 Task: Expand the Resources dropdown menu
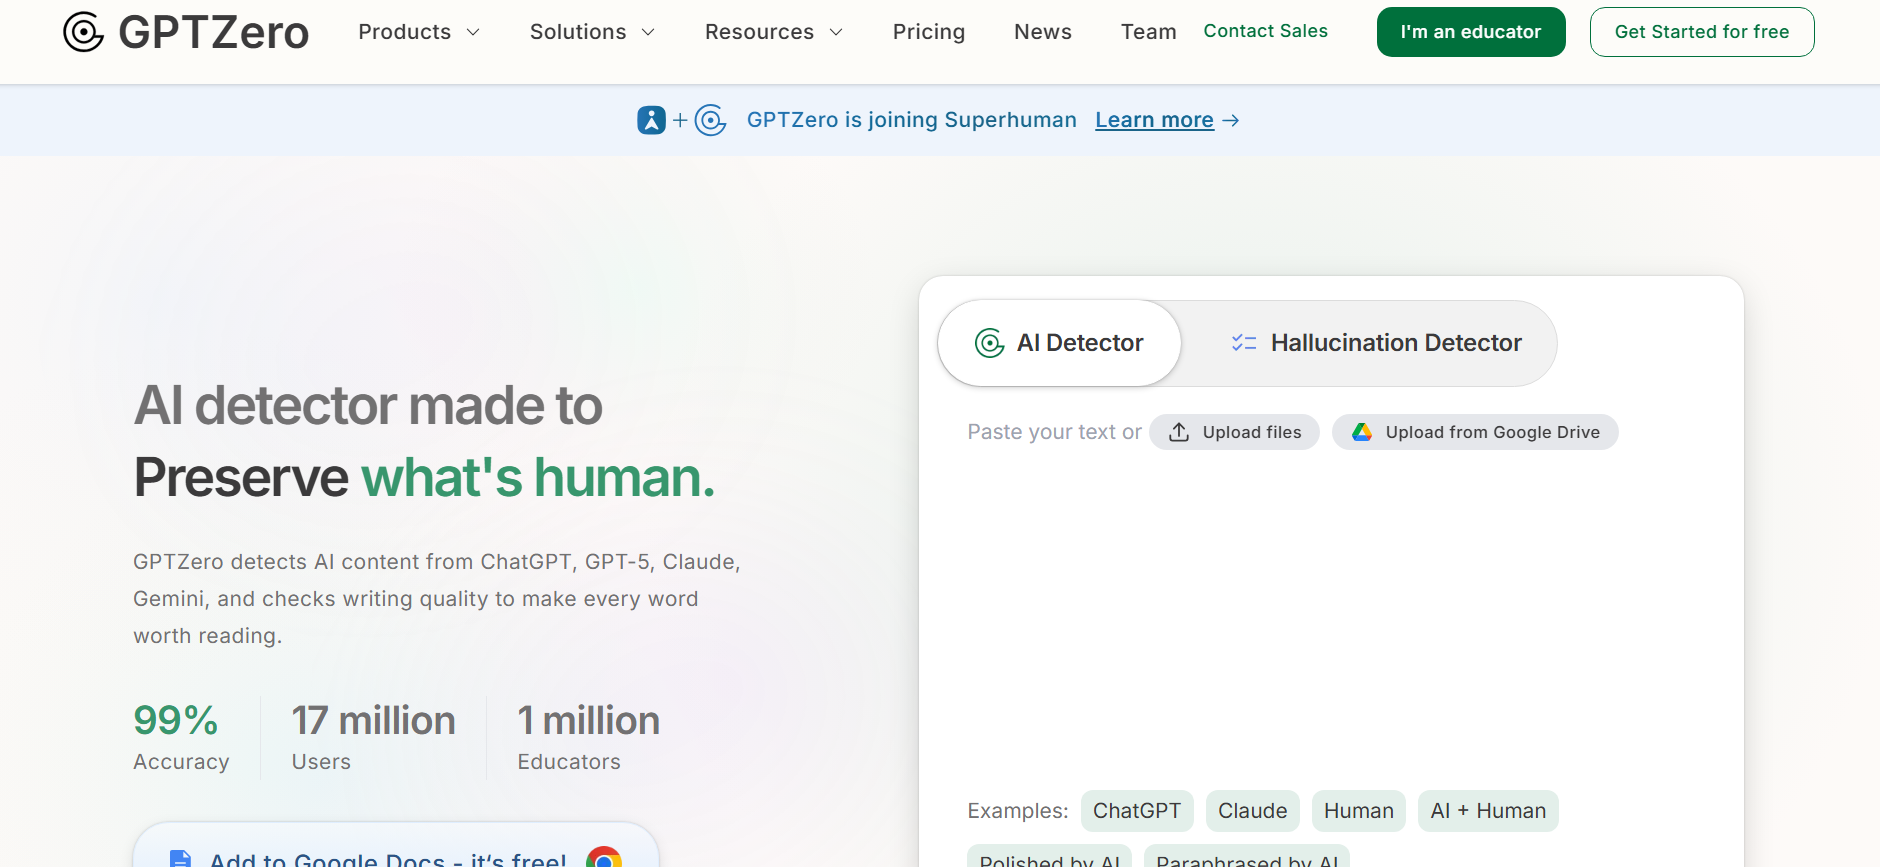pyautogui.click(x=774, y=32)
